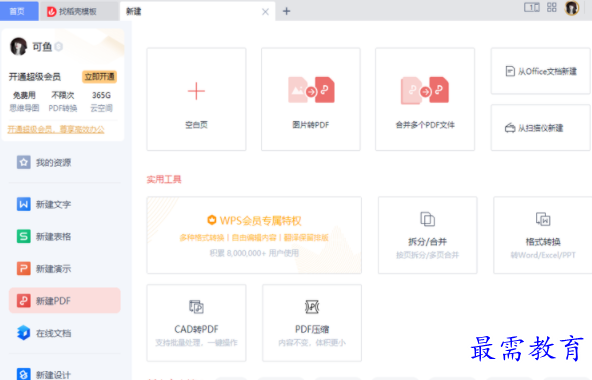
Task: Click the format conversion icon
Action: tap(543, 219)
